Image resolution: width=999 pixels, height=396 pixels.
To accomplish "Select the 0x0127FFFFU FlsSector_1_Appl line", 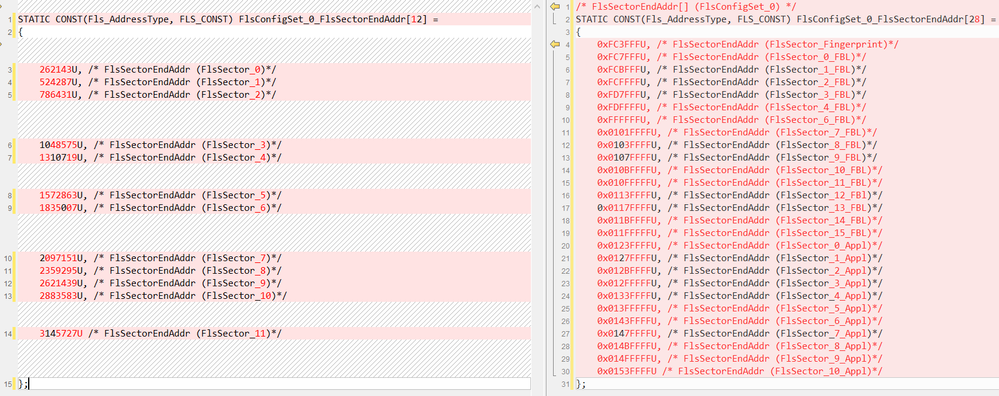I will pyautogui.click(x=787, y=258).
